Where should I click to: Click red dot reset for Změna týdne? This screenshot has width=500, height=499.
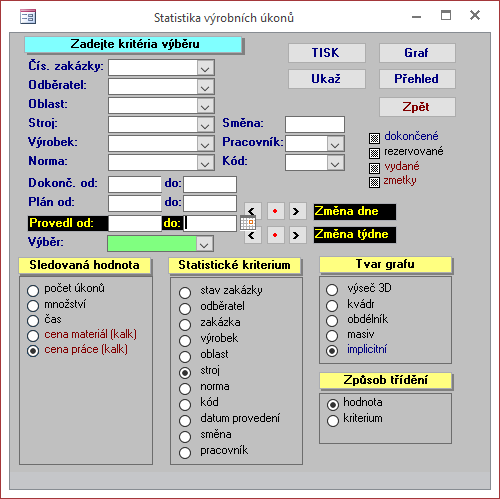click(x=275, y=235)
